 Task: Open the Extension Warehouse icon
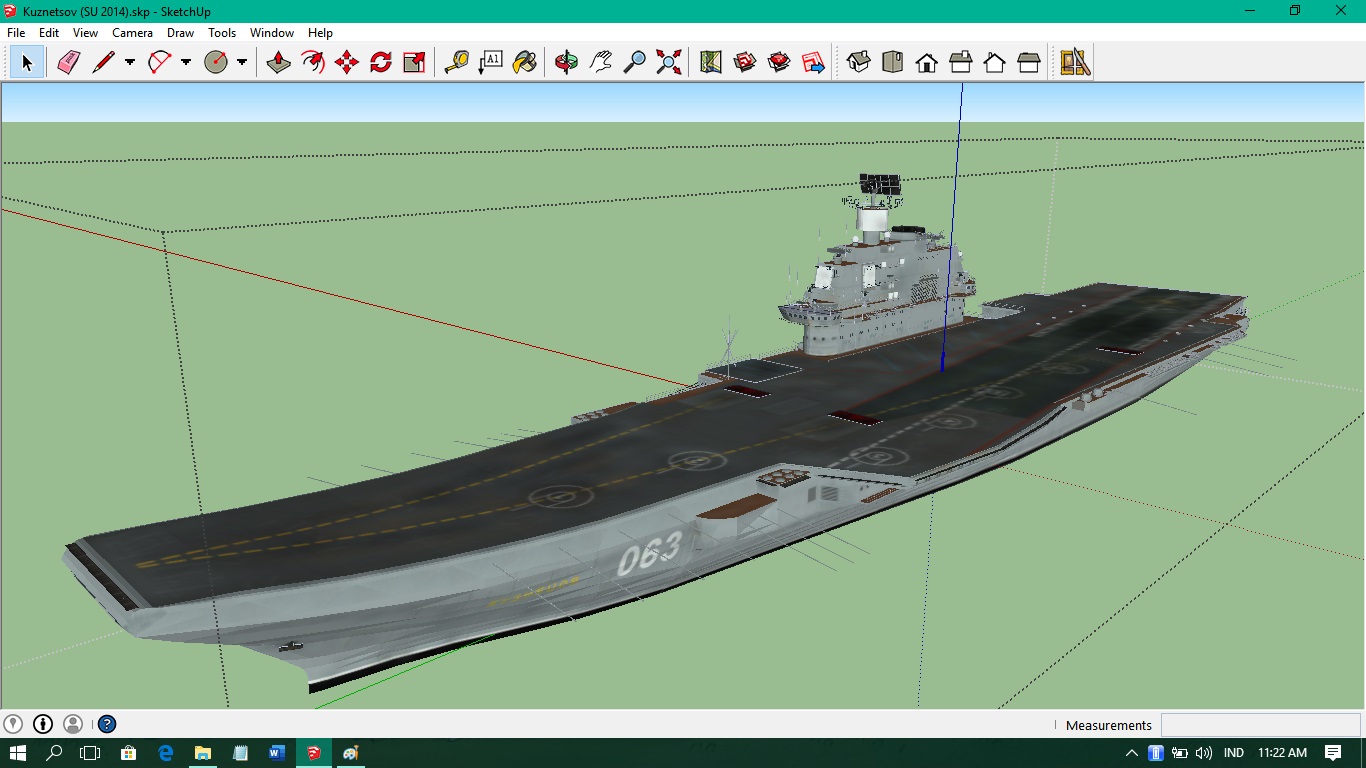point(813,62)
